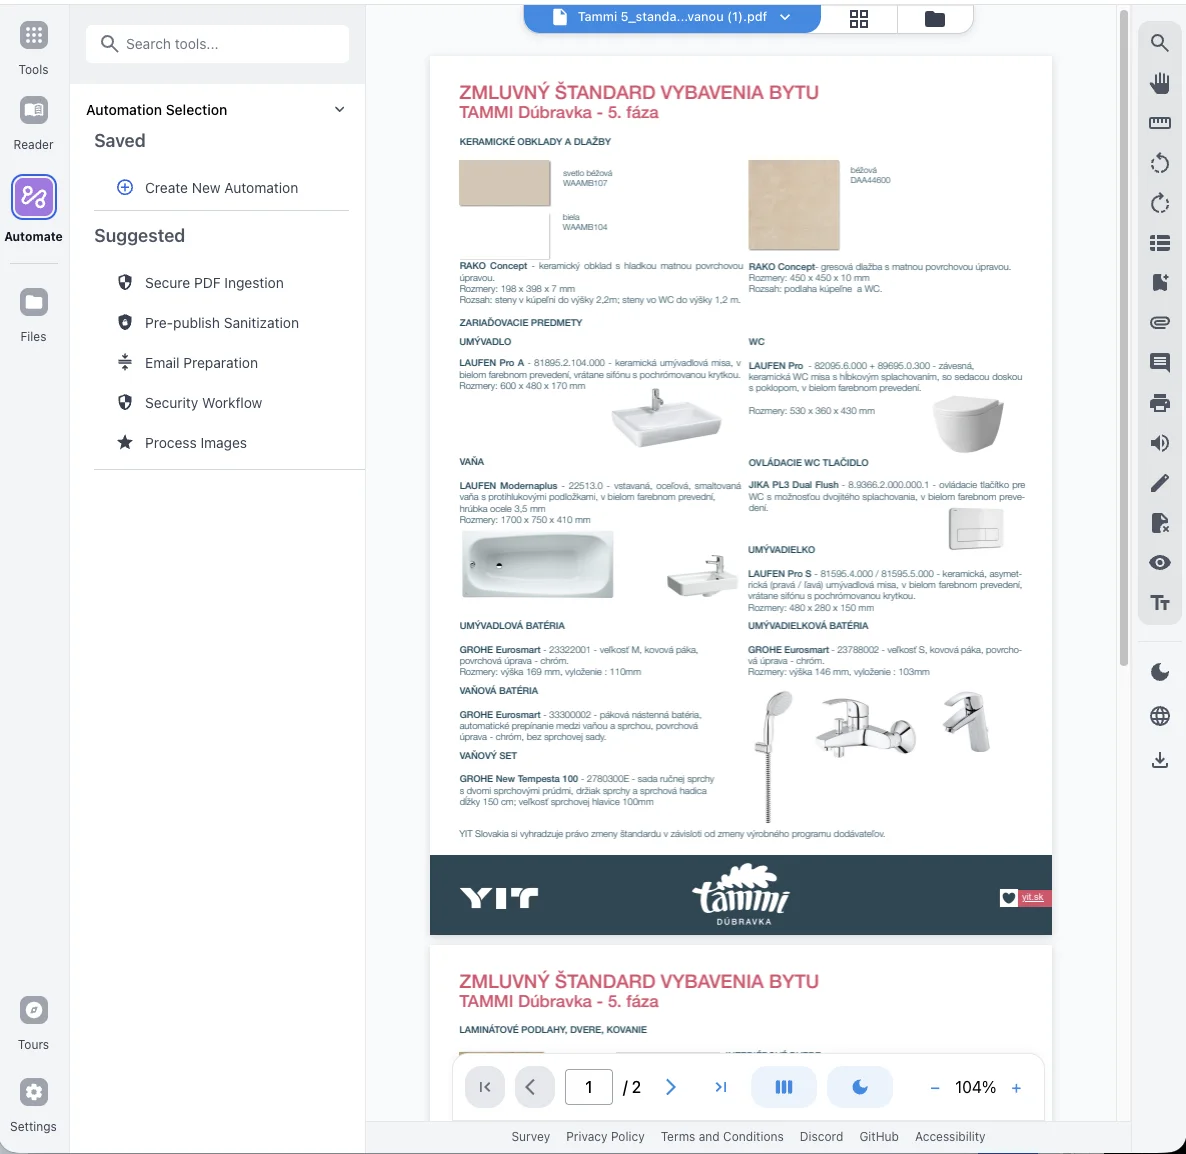Open the list sidebar icon in right rail
Image resolution: width=1186 pixels, height=1154 pixels.
click(x=1159, y=243)
